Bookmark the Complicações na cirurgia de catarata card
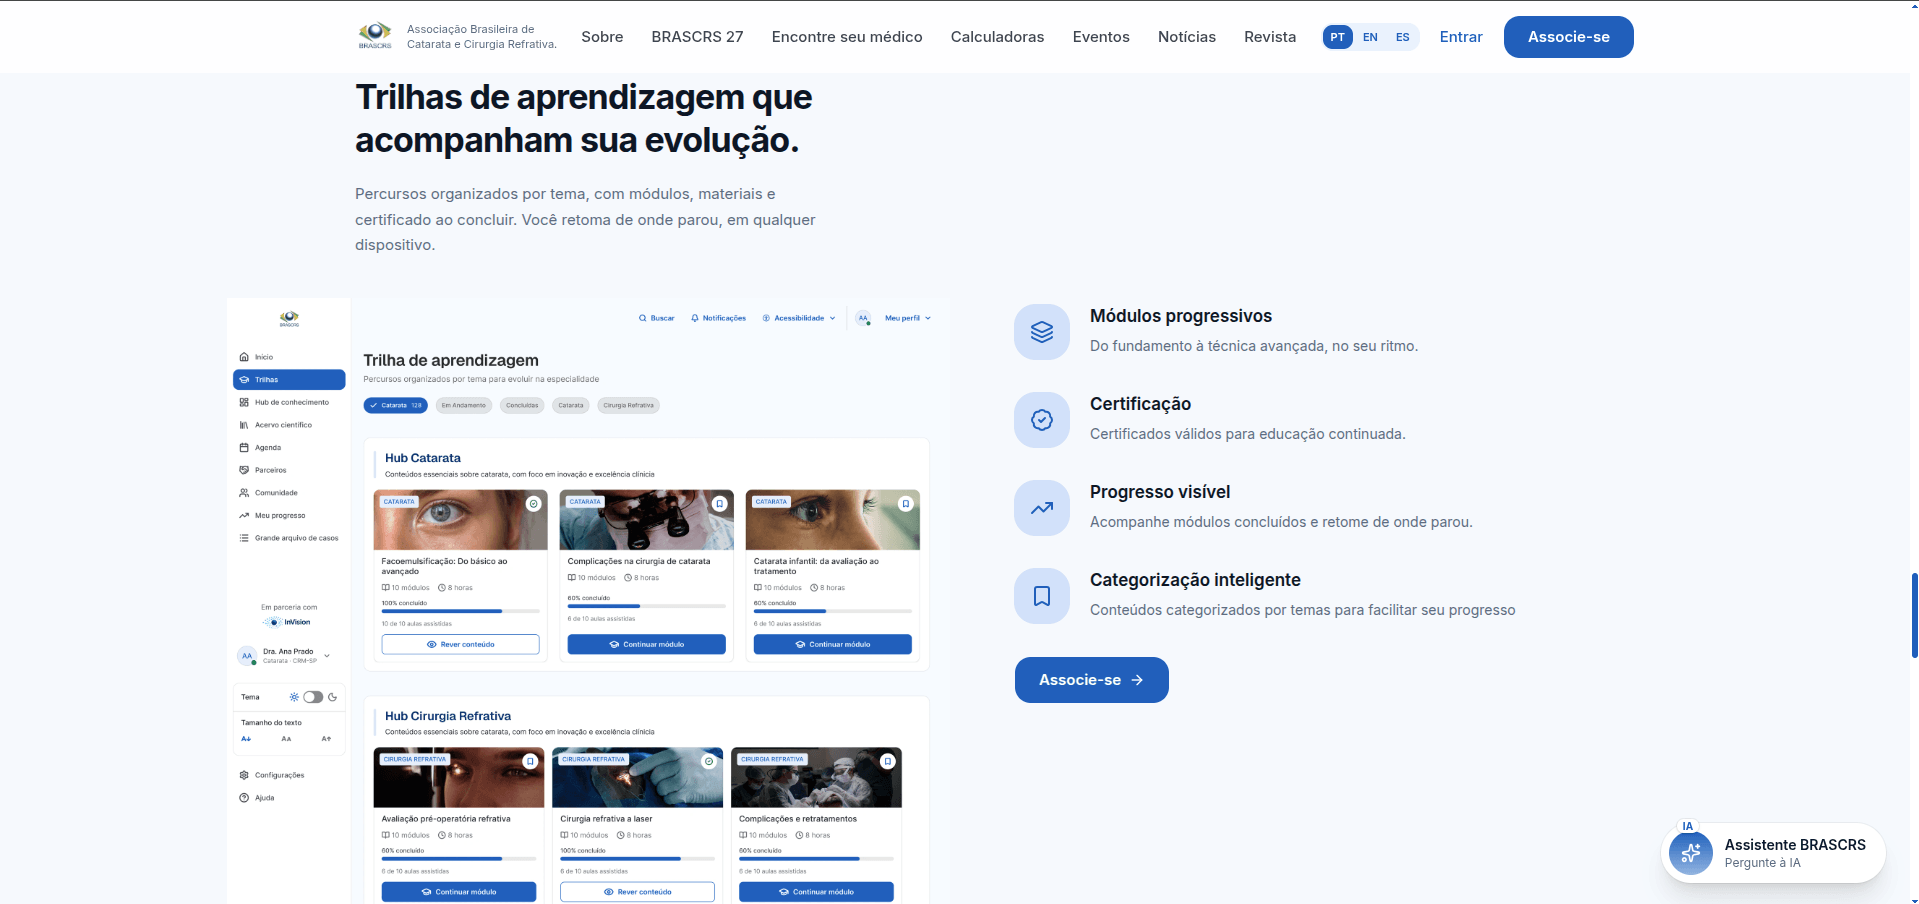Viewport: 1919px width, 904px height. click(x=719, y=504)
